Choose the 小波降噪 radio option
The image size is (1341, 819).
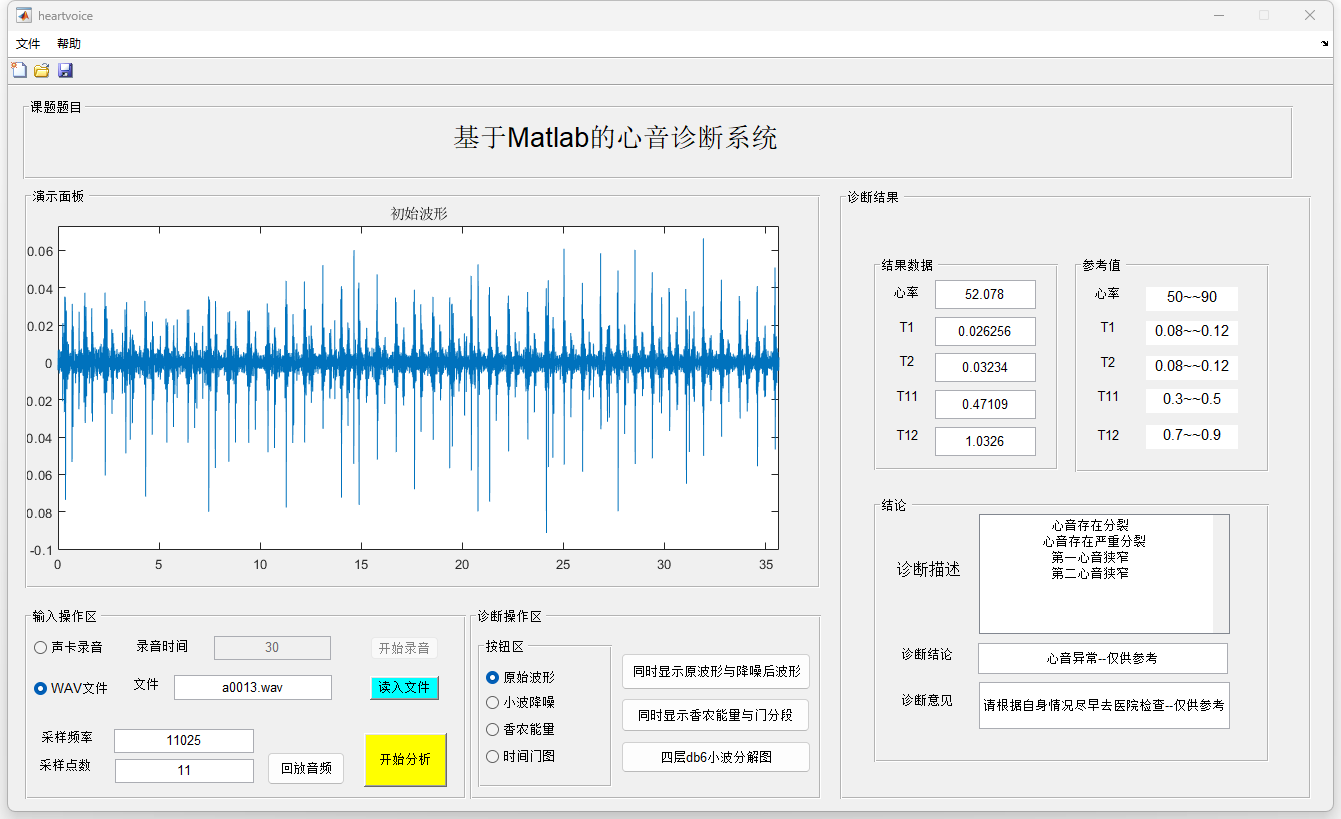(x=492, y=703)
